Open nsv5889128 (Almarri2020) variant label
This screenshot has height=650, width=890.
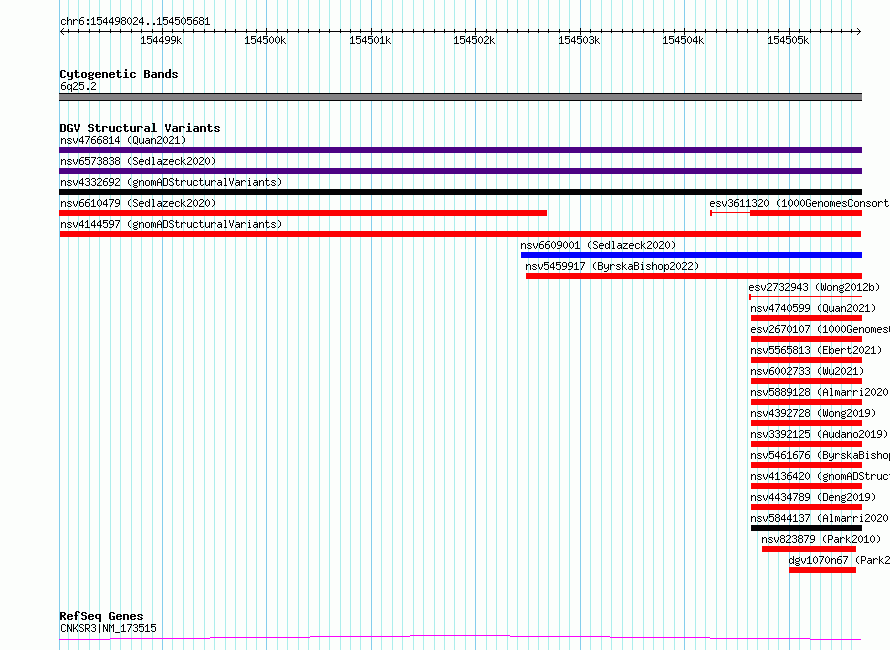(820, 392)
